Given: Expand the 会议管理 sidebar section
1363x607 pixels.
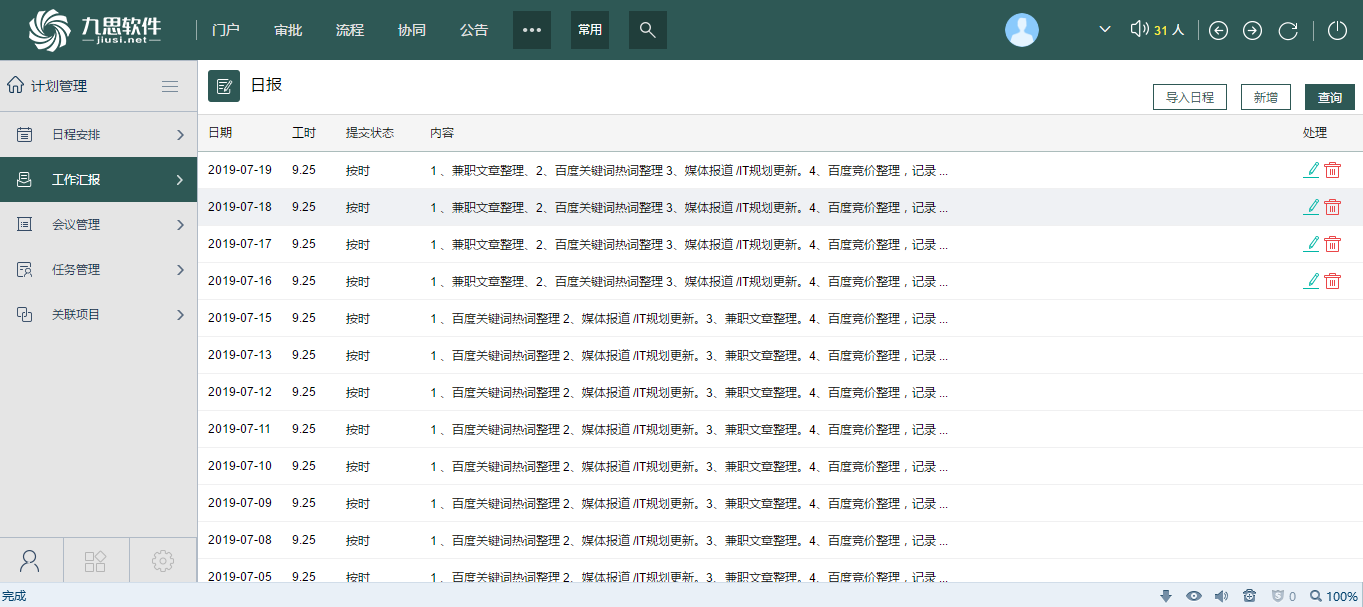Looking at the screenshot, I should click(98, 225).
